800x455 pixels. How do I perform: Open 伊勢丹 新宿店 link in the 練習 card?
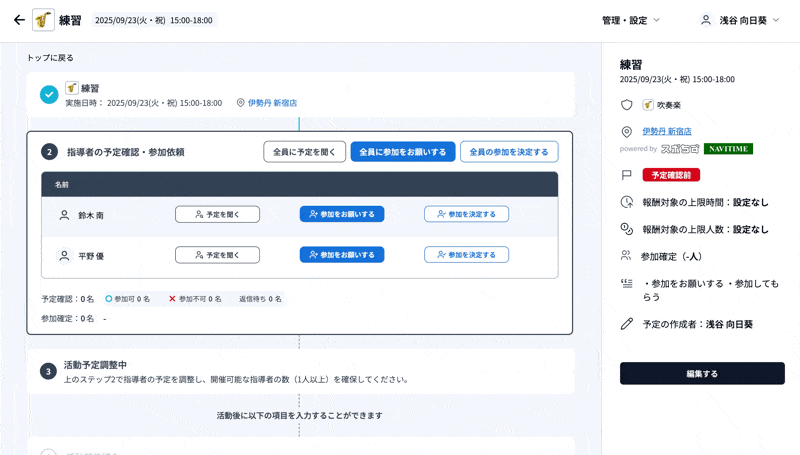tap(272, 103)
